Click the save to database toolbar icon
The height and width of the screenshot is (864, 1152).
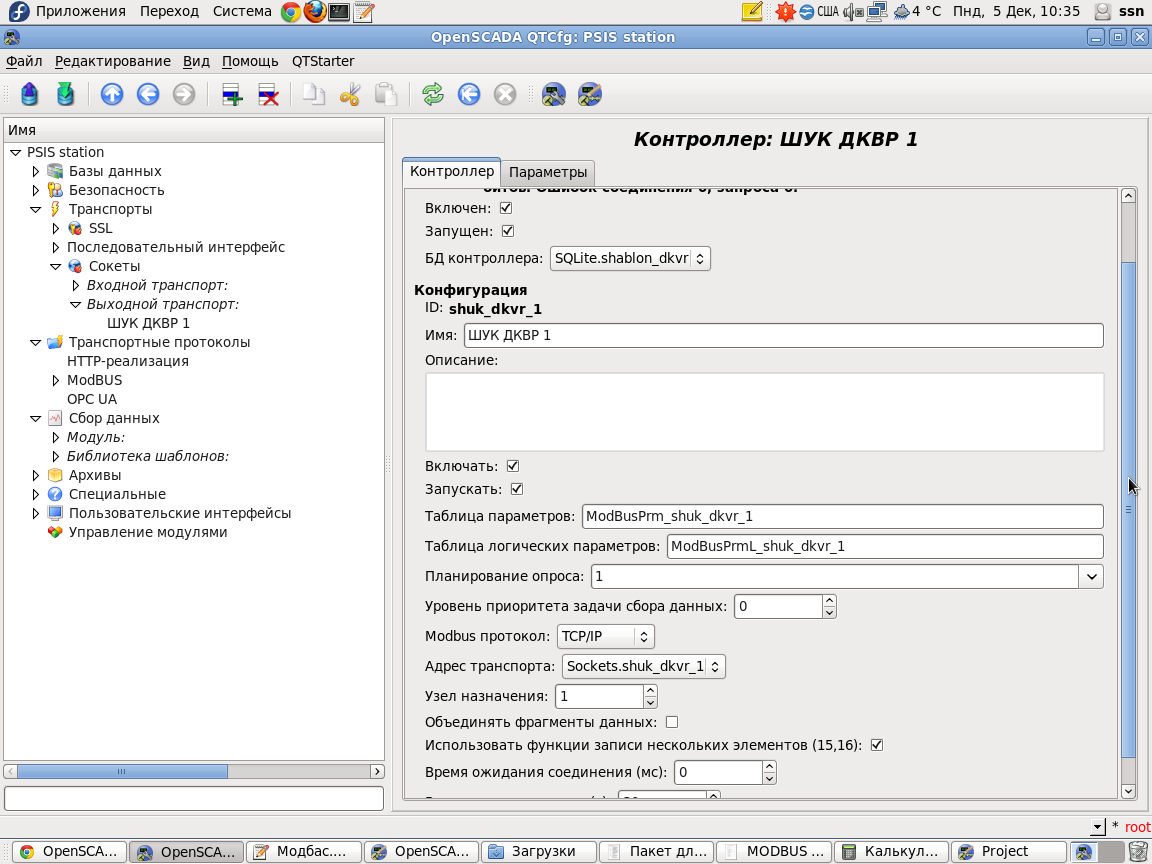[65, 95]
